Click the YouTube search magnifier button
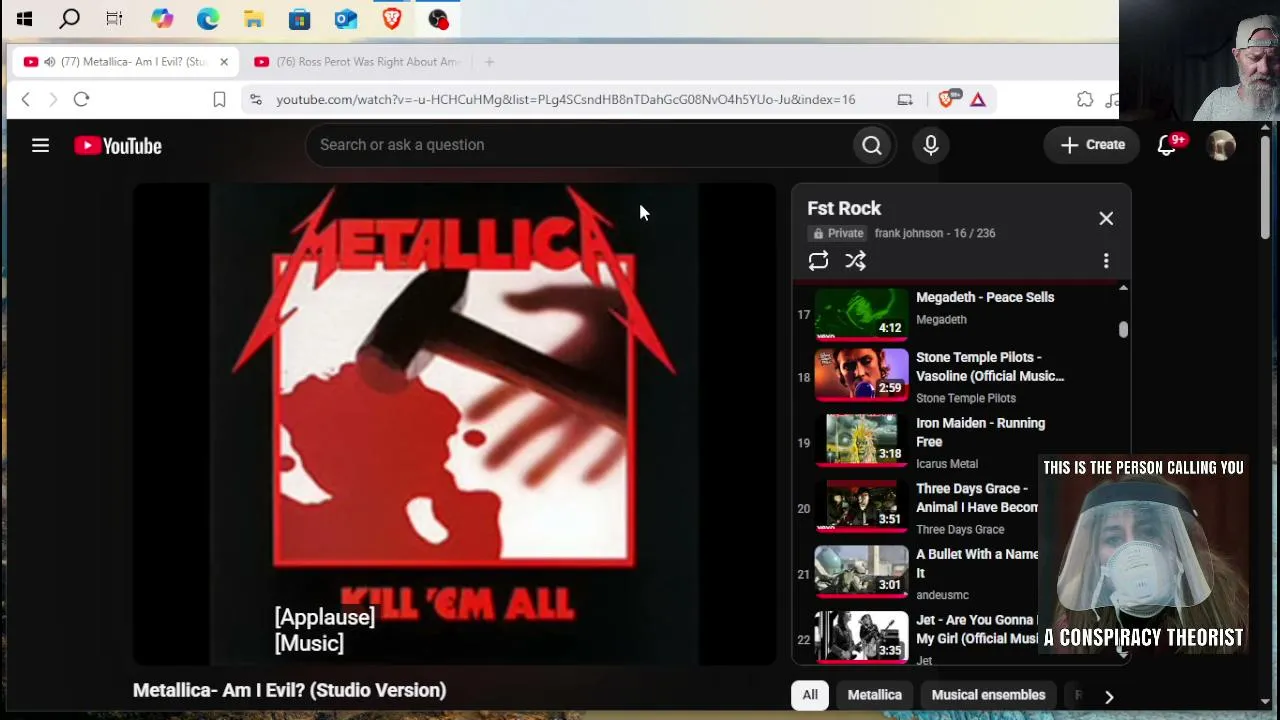Screen dimensions: 1280x720 872,145
